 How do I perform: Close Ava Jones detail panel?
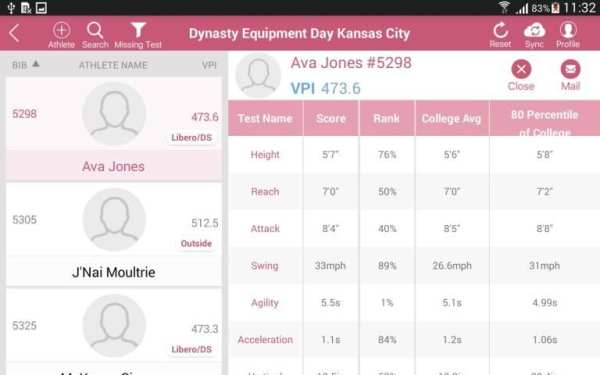[x=521, y=75]
